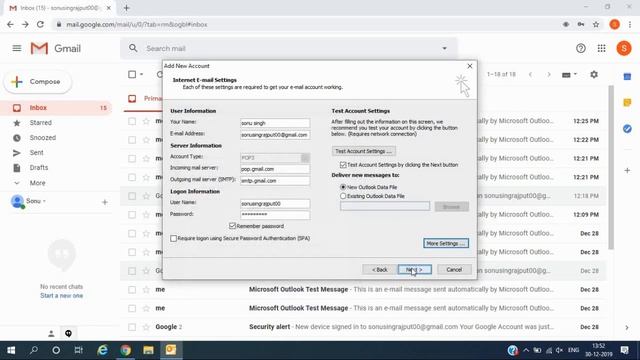Select Existing Outlook Data File option

[343, 196]
